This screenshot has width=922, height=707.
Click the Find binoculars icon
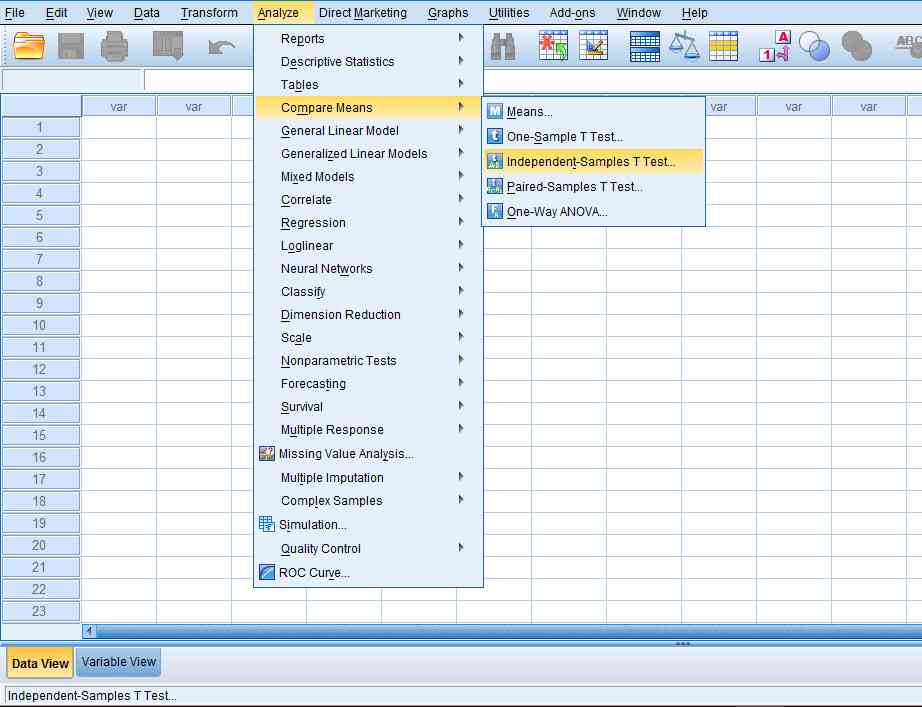click(503, 46)
